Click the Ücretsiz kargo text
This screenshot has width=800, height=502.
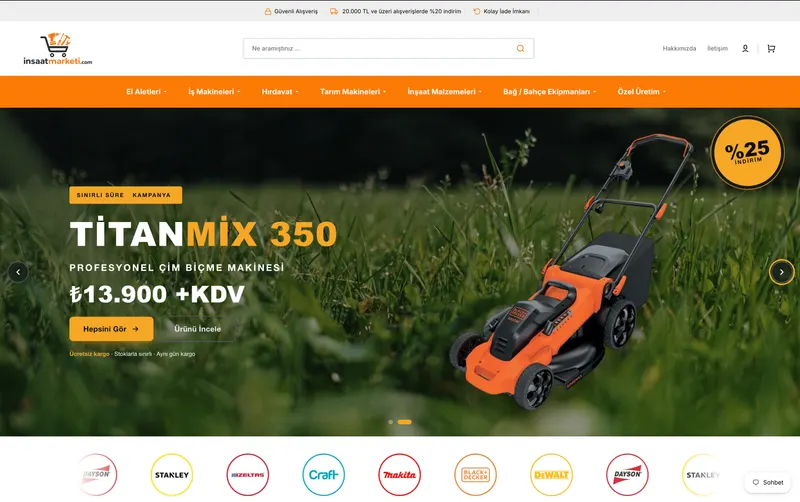click(89, 354)
